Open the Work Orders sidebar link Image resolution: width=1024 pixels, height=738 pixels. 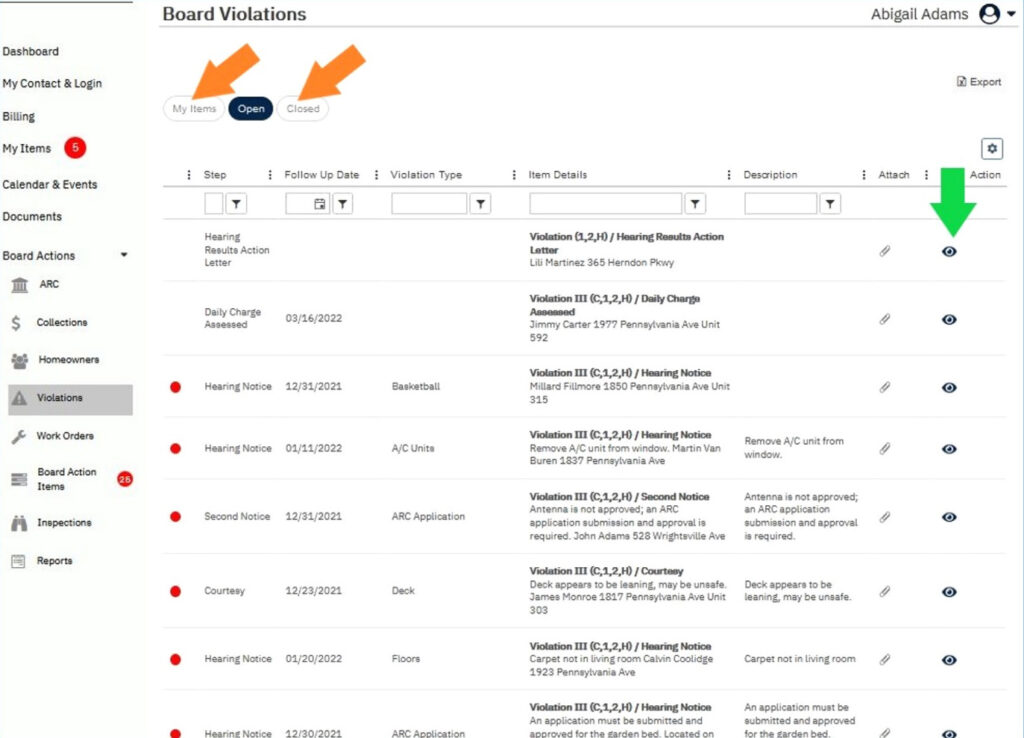tap(65, 436)
